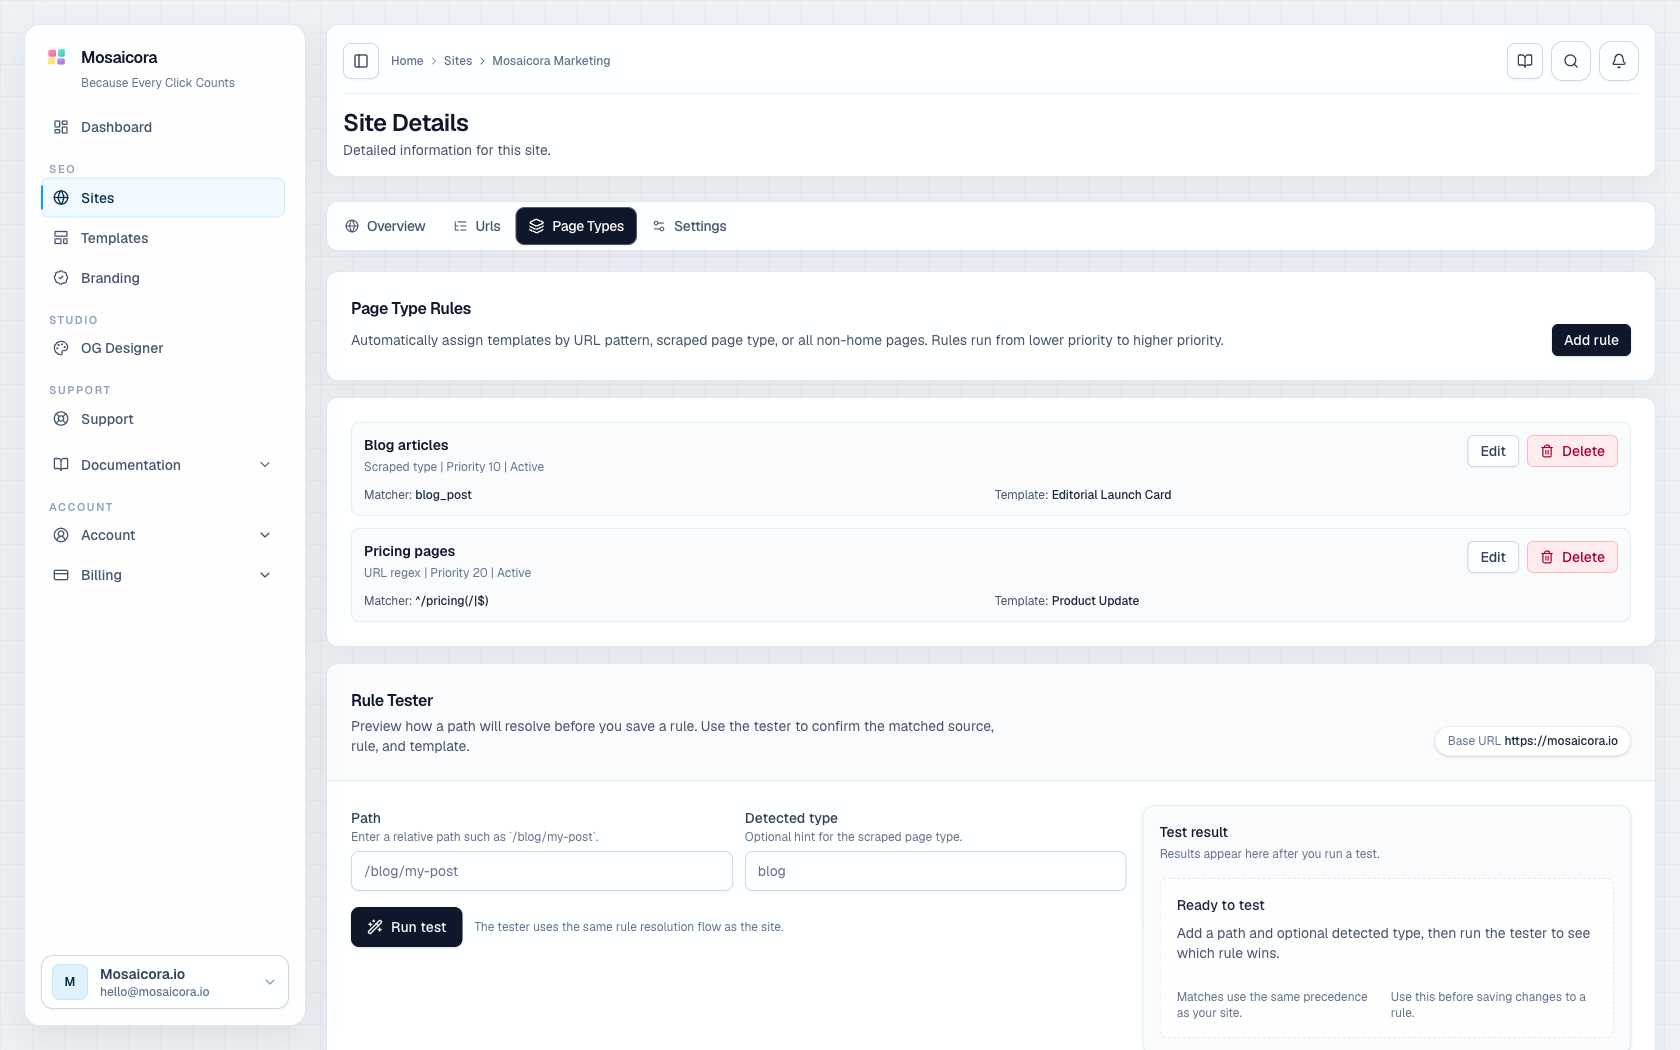Click the 'Product Update' template text
The height and width of the screenshot is (1050, 1680).
(x=1095, y=601)
